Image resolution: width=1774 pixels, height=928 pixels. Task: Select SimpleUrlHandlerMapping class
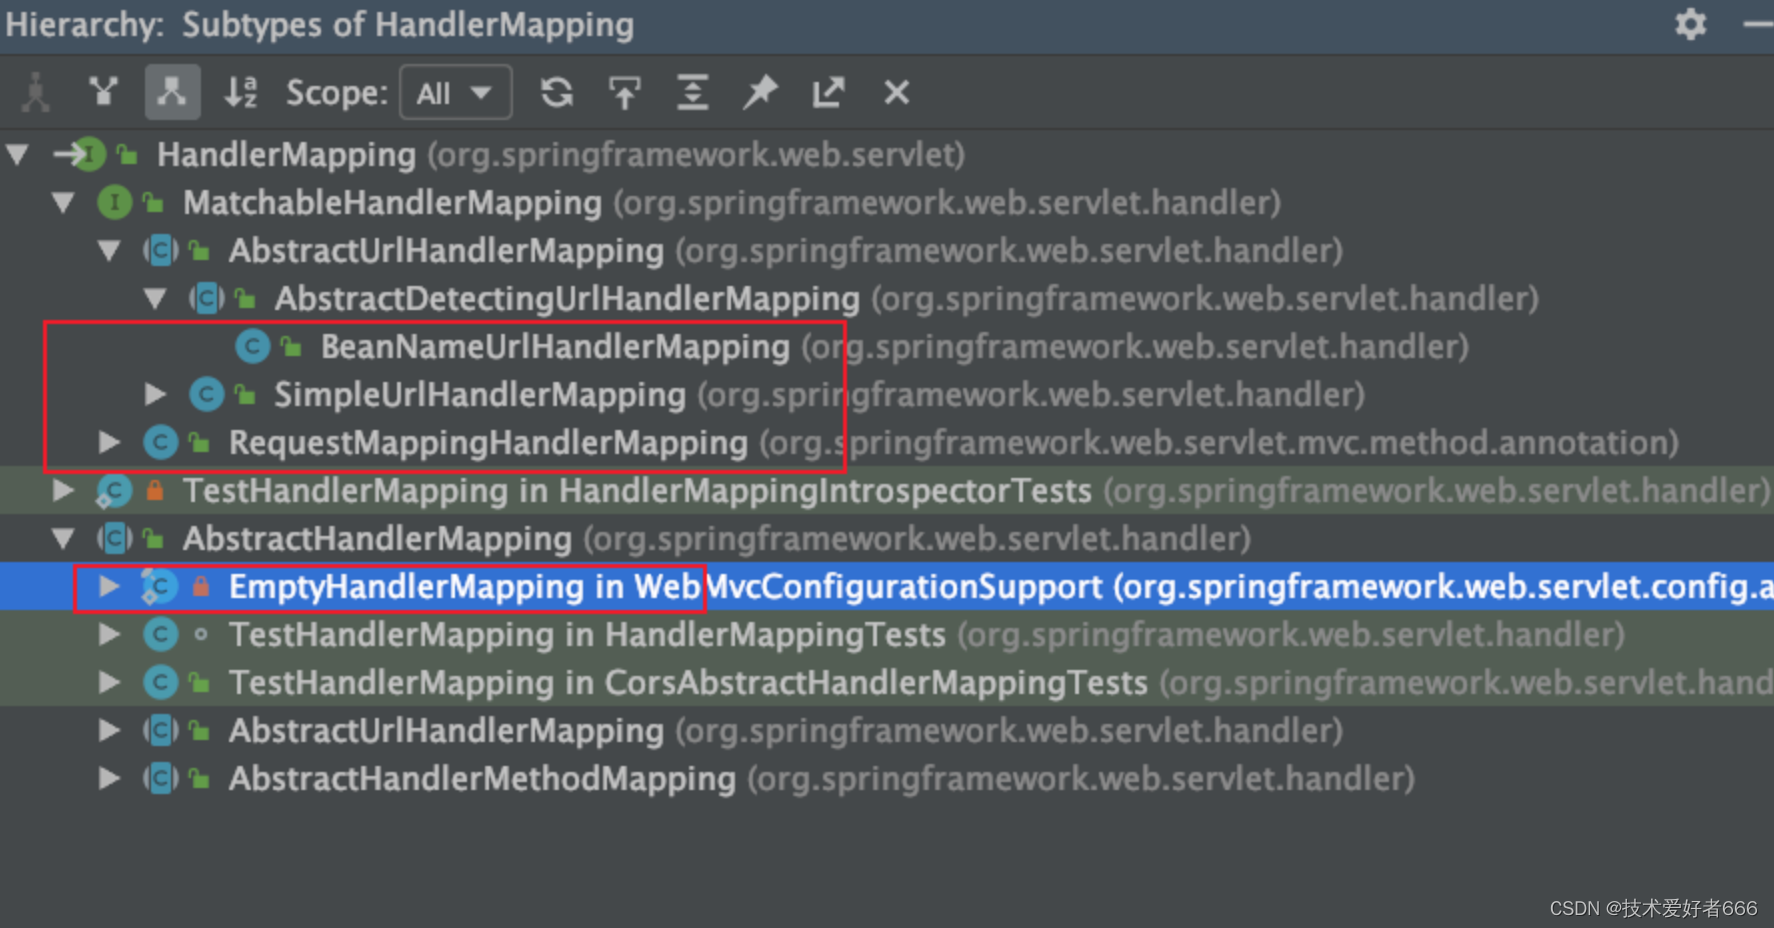(887, 395)
